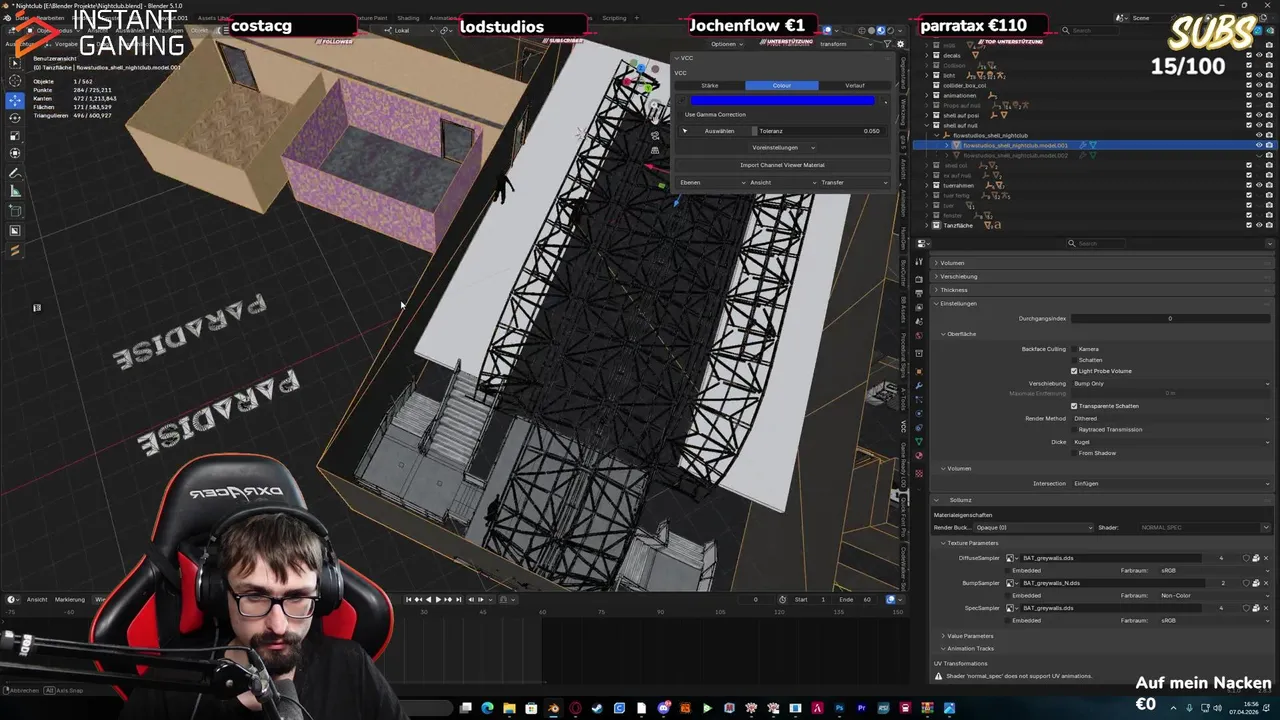Browse image for DiffuseSampler texture
Image resolution: width=1280 pixels, height=720 pixels.
[1011, 558]
